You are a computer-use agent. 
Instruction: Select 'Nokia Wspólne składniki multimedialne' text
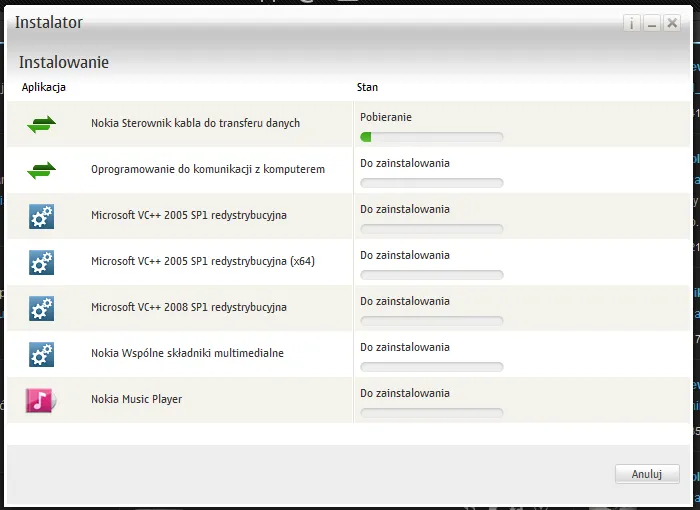pos(188,353)
